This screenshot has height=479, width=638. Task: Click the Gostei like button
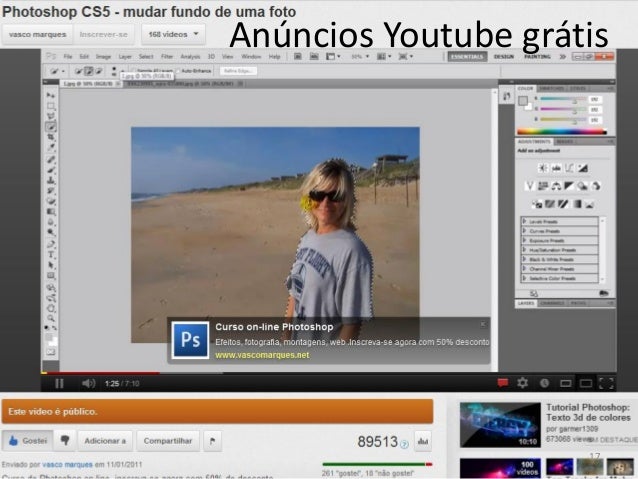click(x=28, y=441)
